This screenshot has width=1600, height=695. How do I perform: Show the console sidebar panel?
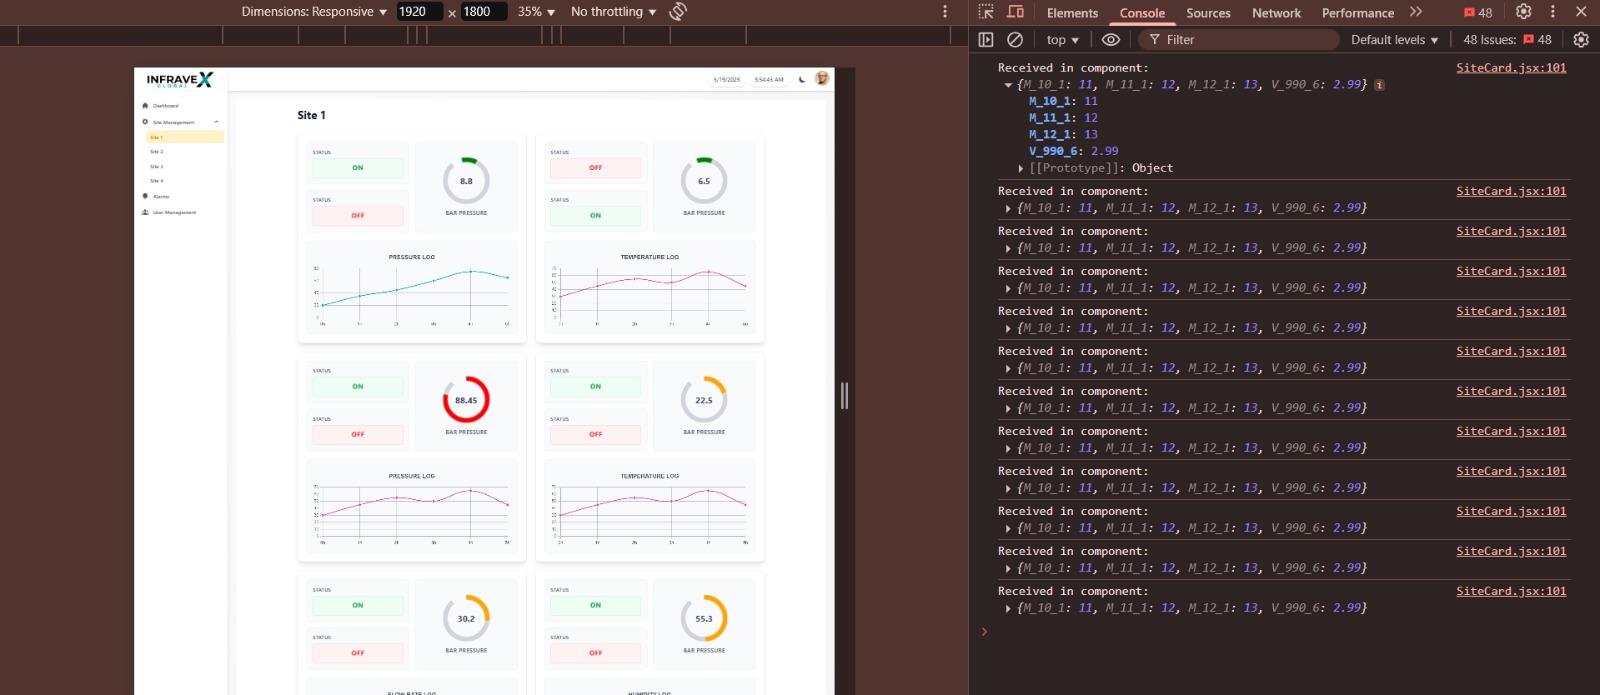(x=986, y=40)
